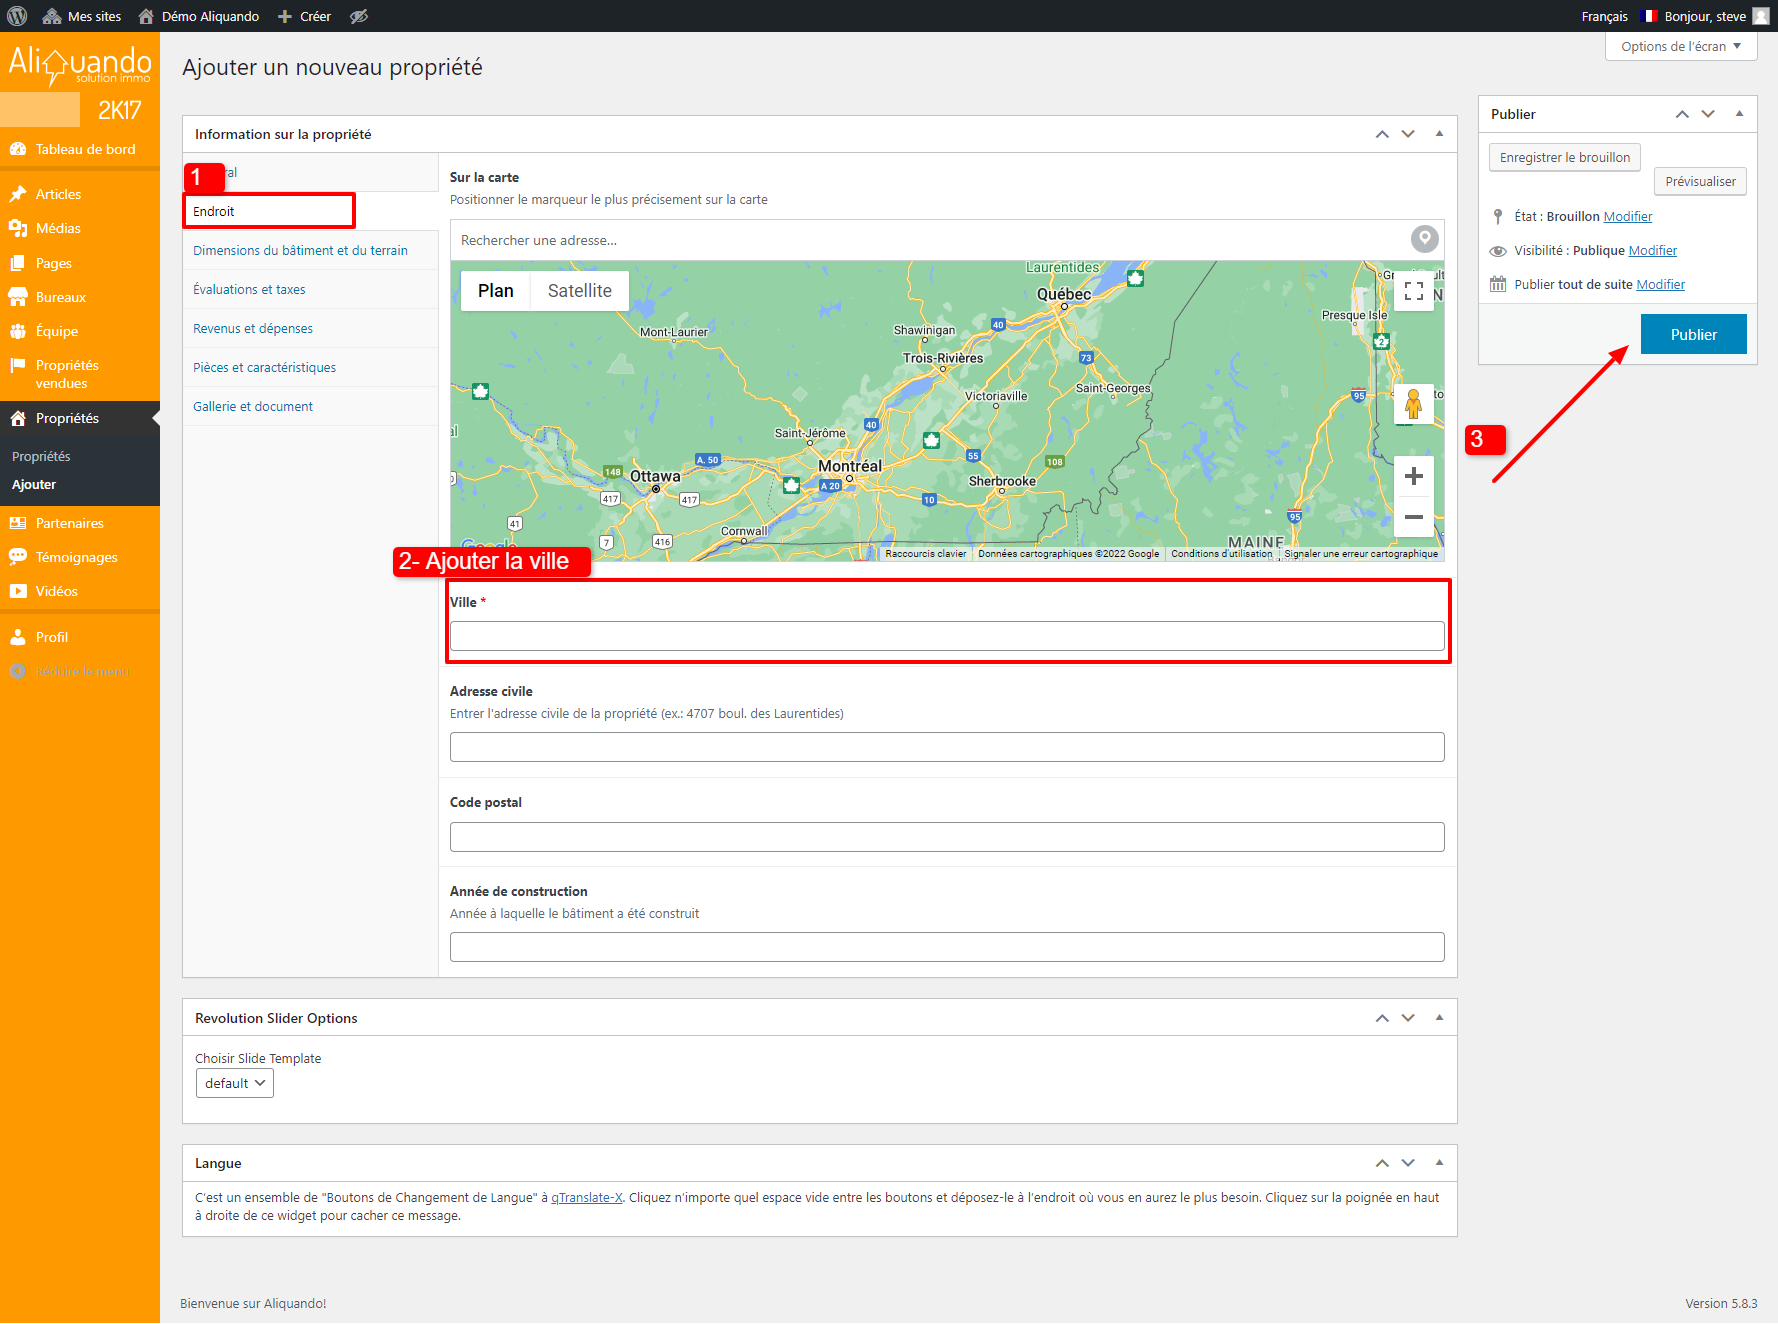Open Articles in sidebar
Image resolution: width=1778 pixels, height=1324 pixels.
(x=80, y=194)
